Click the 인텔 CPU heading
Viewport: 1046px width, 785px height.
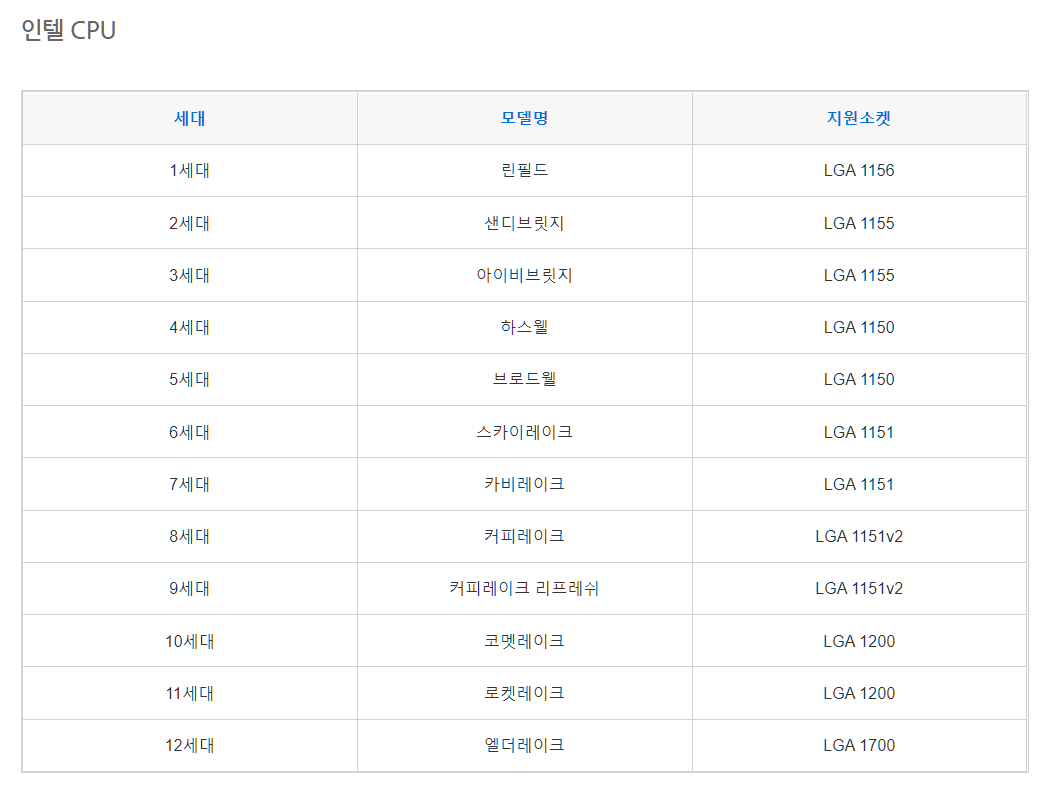69,30
